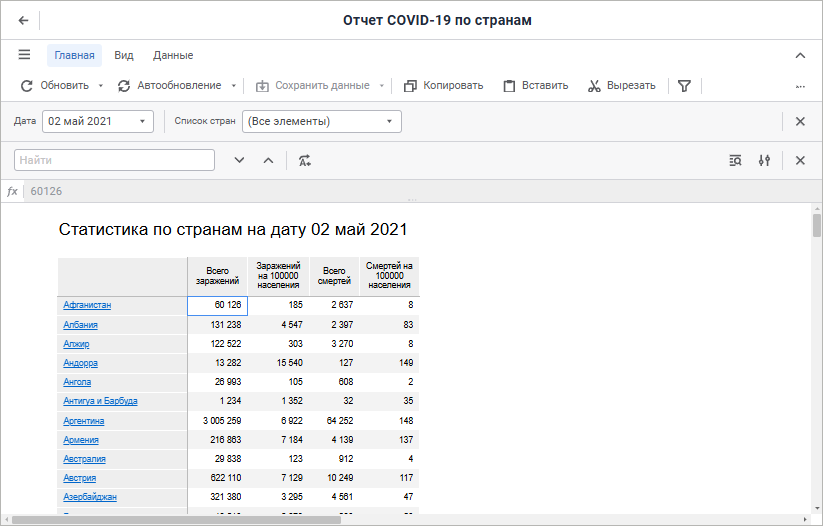Image resolution: width=823 pixels, height=526 pixels.
Task: Open the Дата dropdown list
Action: click(x=143, y=122)
